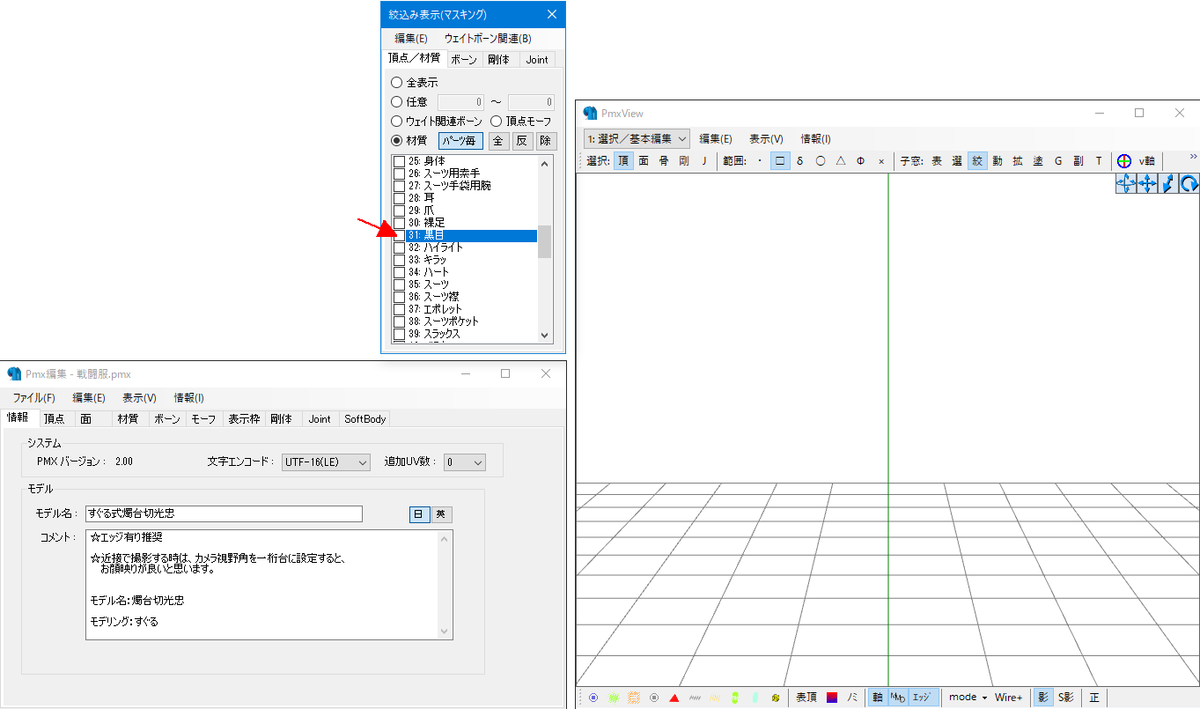
Task: Expand PmxView toolbar overflow chevron
Action: pyautogui.click(x=1192, y=157)
